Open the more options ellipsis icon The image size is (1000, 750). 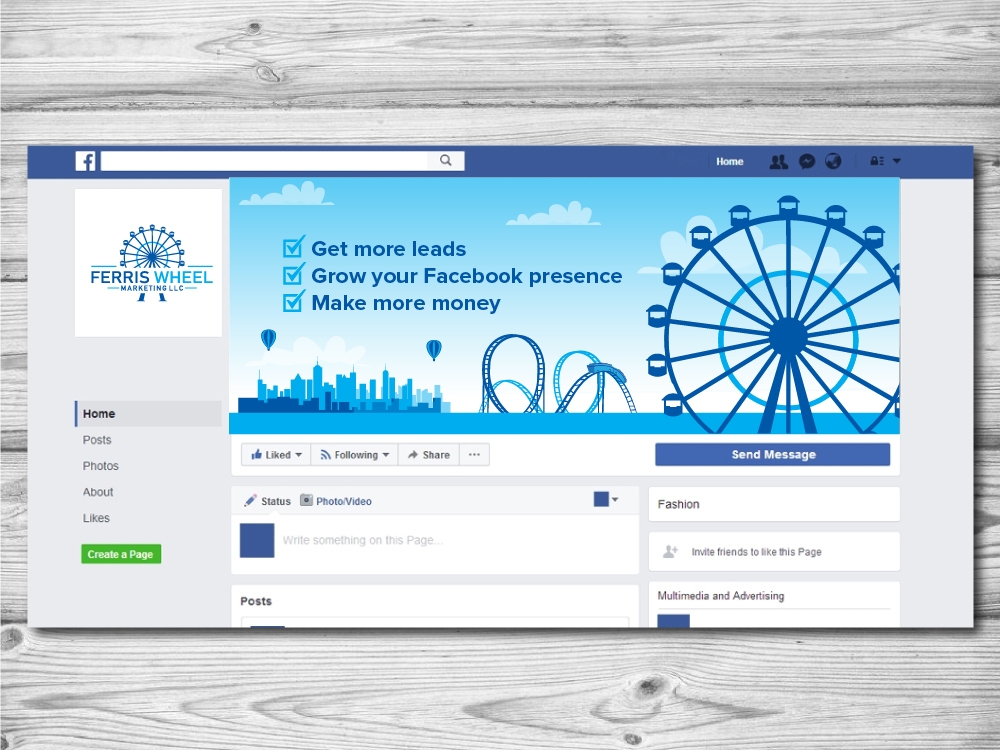(x=474, y=454)
